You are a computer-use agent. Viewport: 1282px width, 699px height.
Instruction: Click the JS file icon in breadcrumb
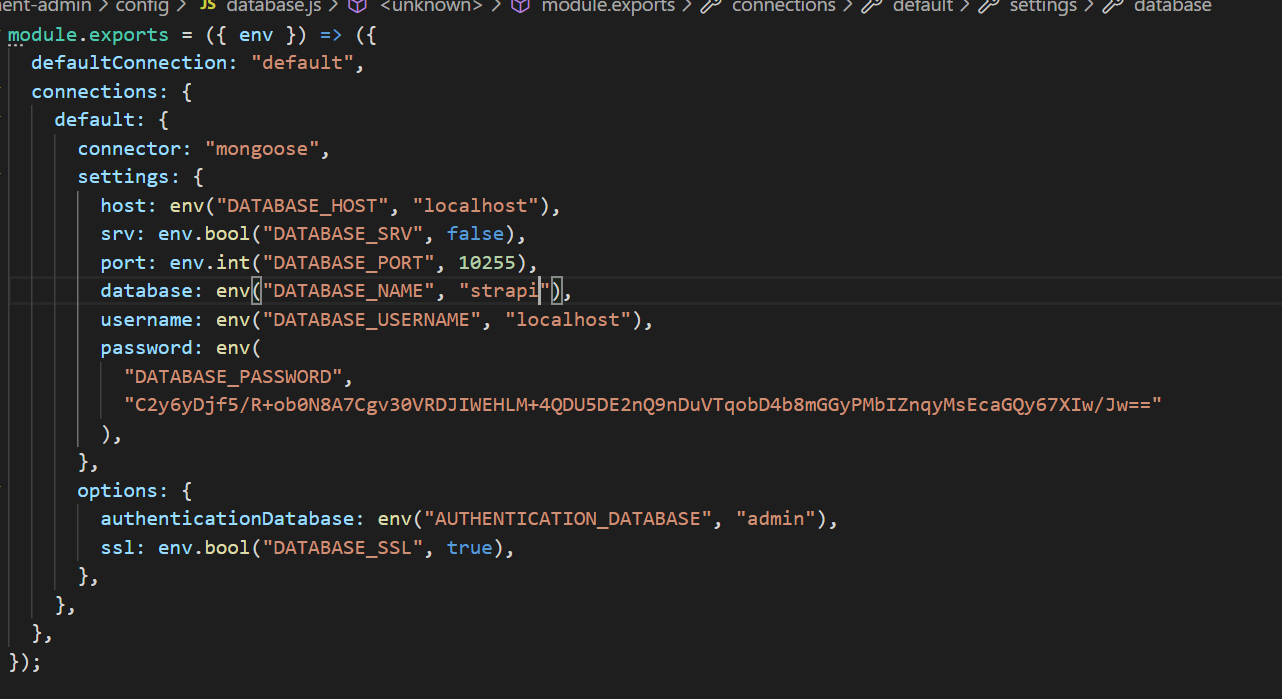click(x=209, y=6)
